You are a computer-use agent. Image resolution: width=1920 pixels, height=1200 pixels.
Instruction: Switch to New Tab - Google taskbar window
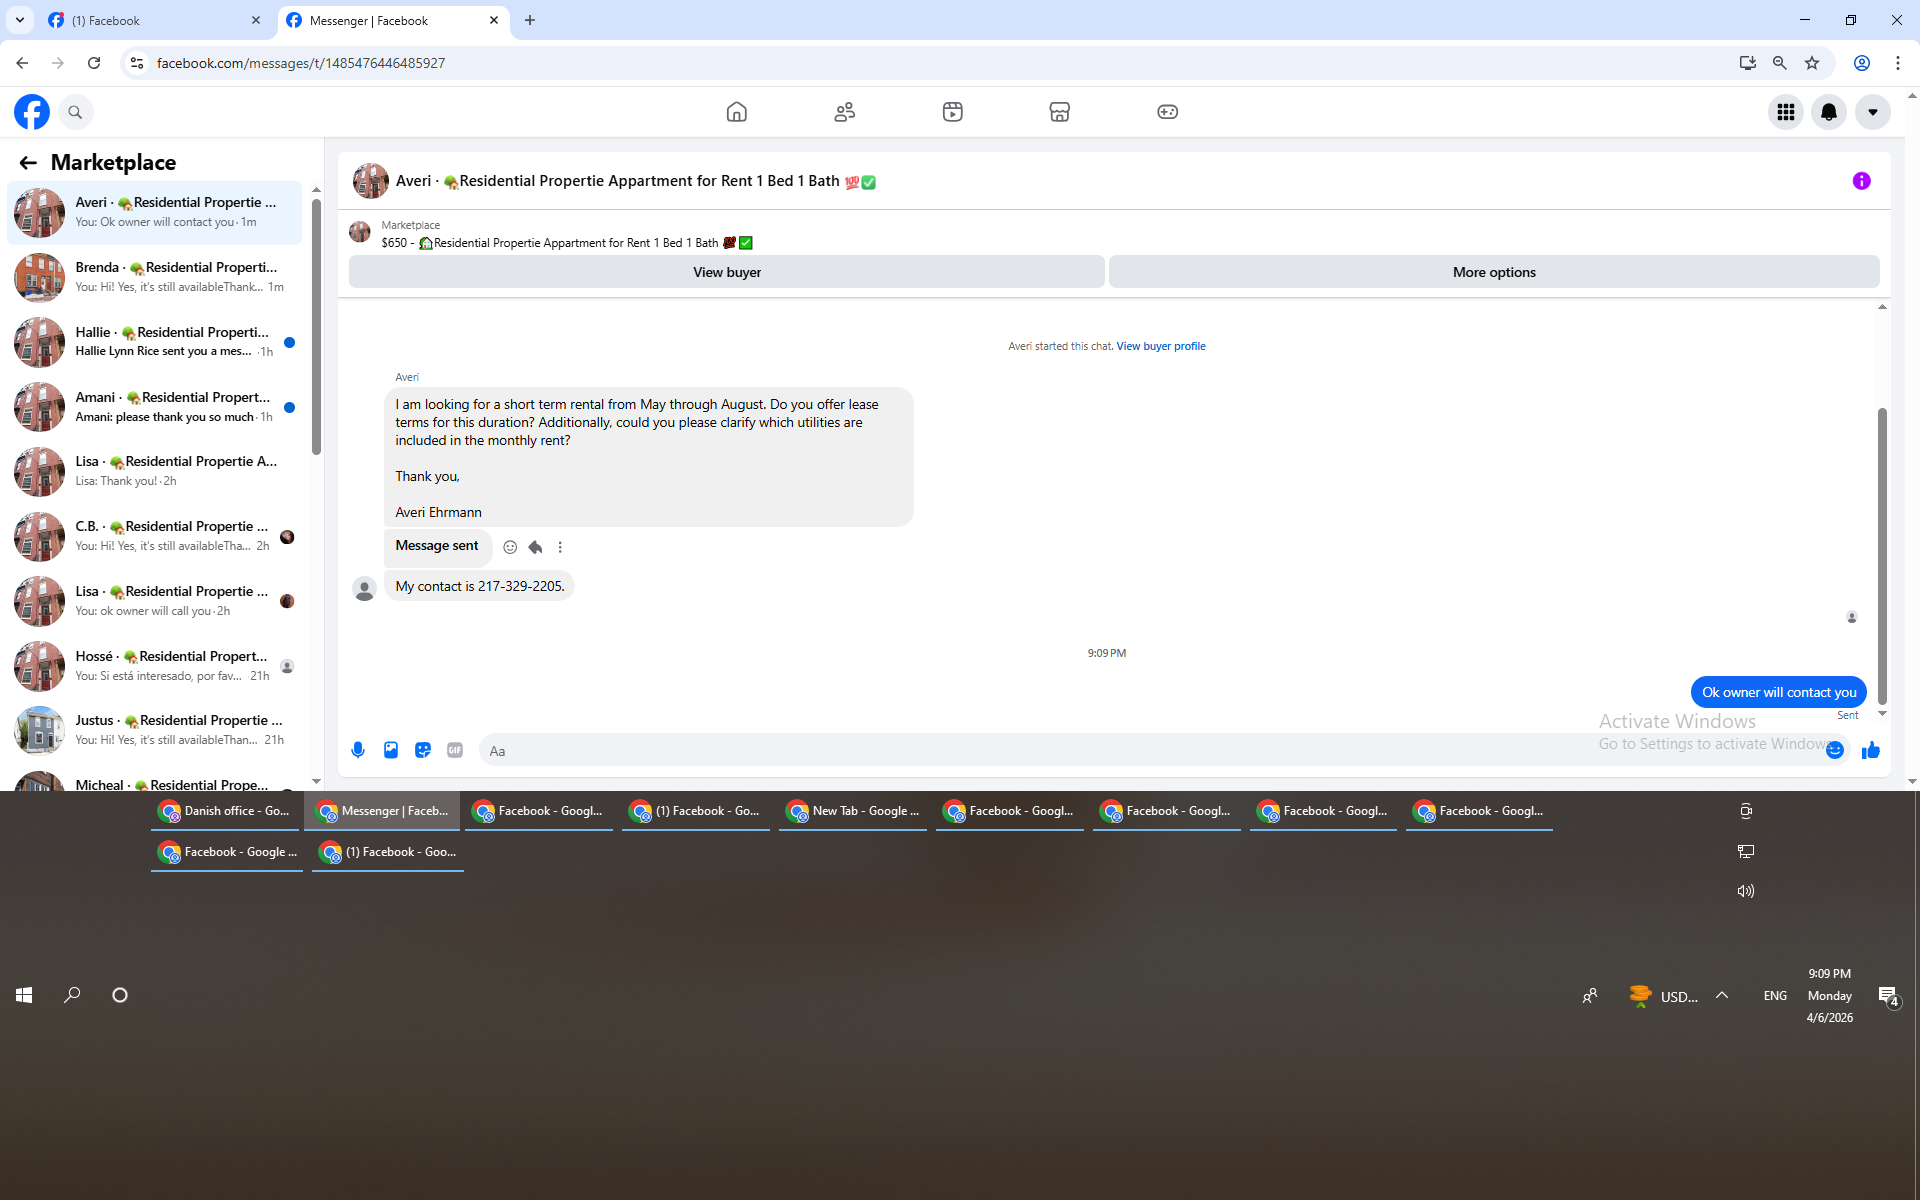(x=853, y=811)
